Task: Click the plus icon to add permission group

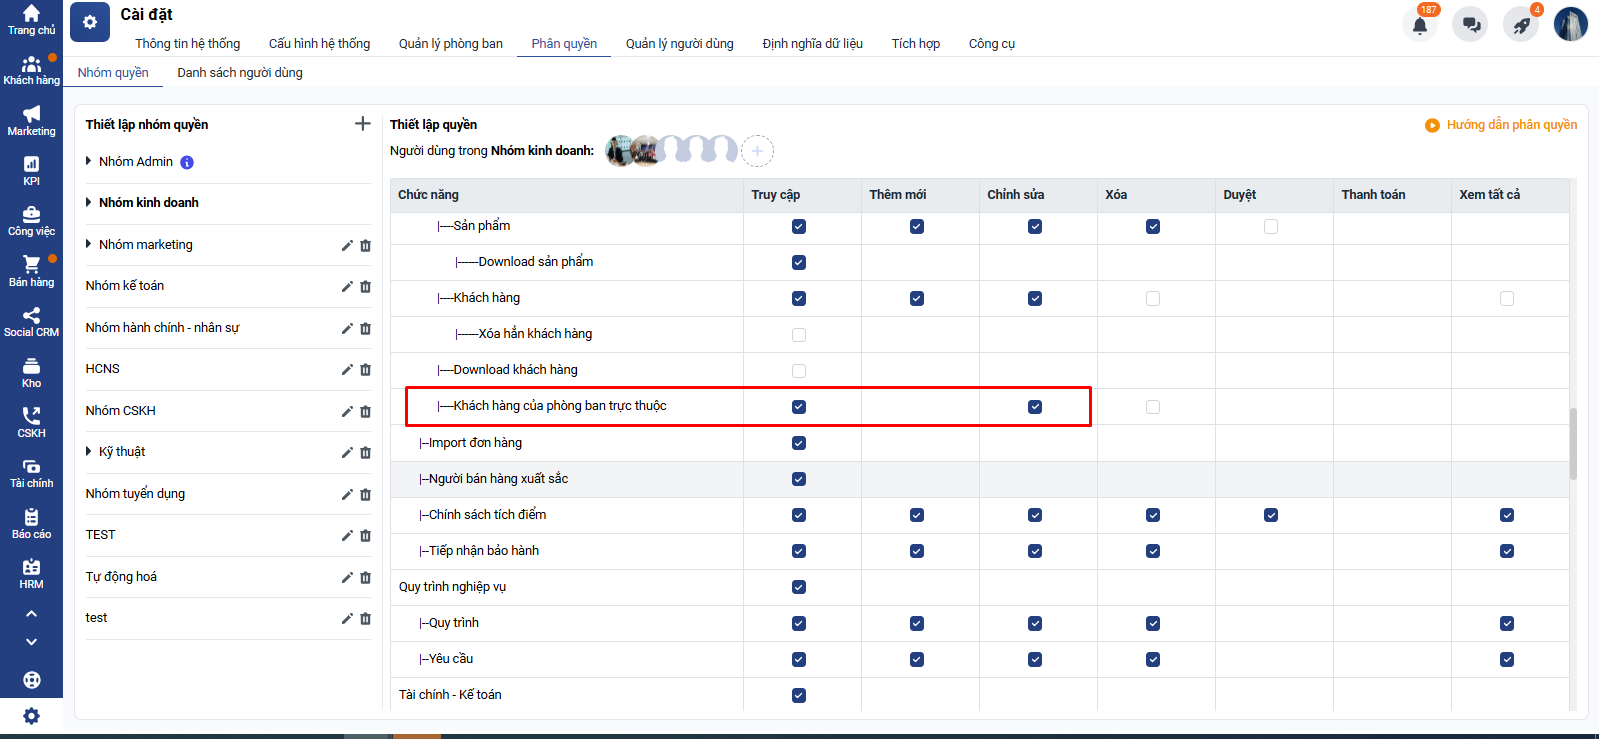Action: pyautogui.click(x=362, y=124)
